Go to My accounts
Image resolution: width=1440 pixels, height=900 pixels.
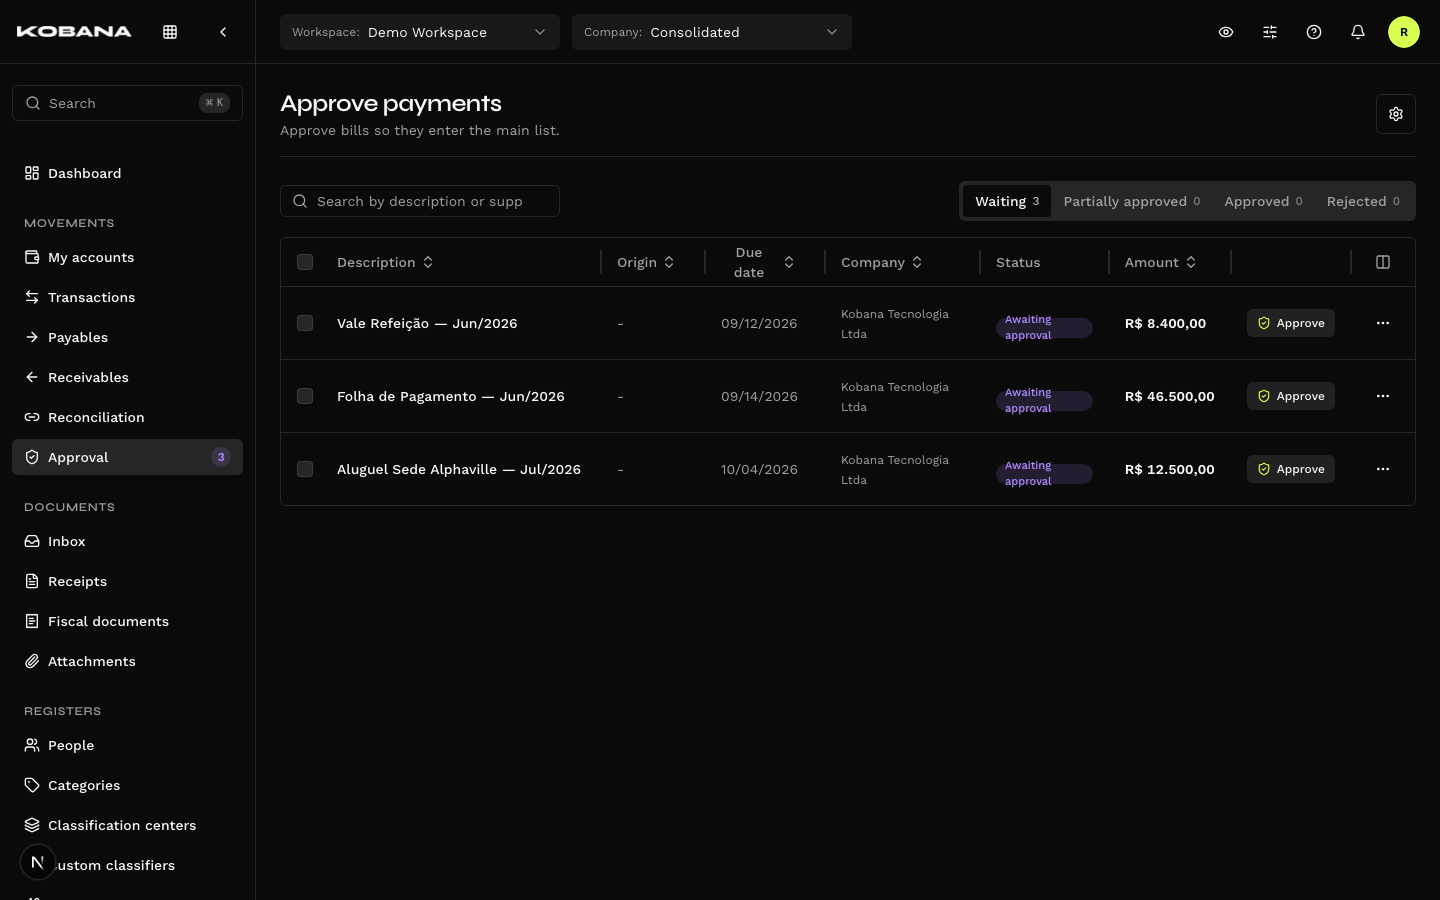[x=127, y=257]
